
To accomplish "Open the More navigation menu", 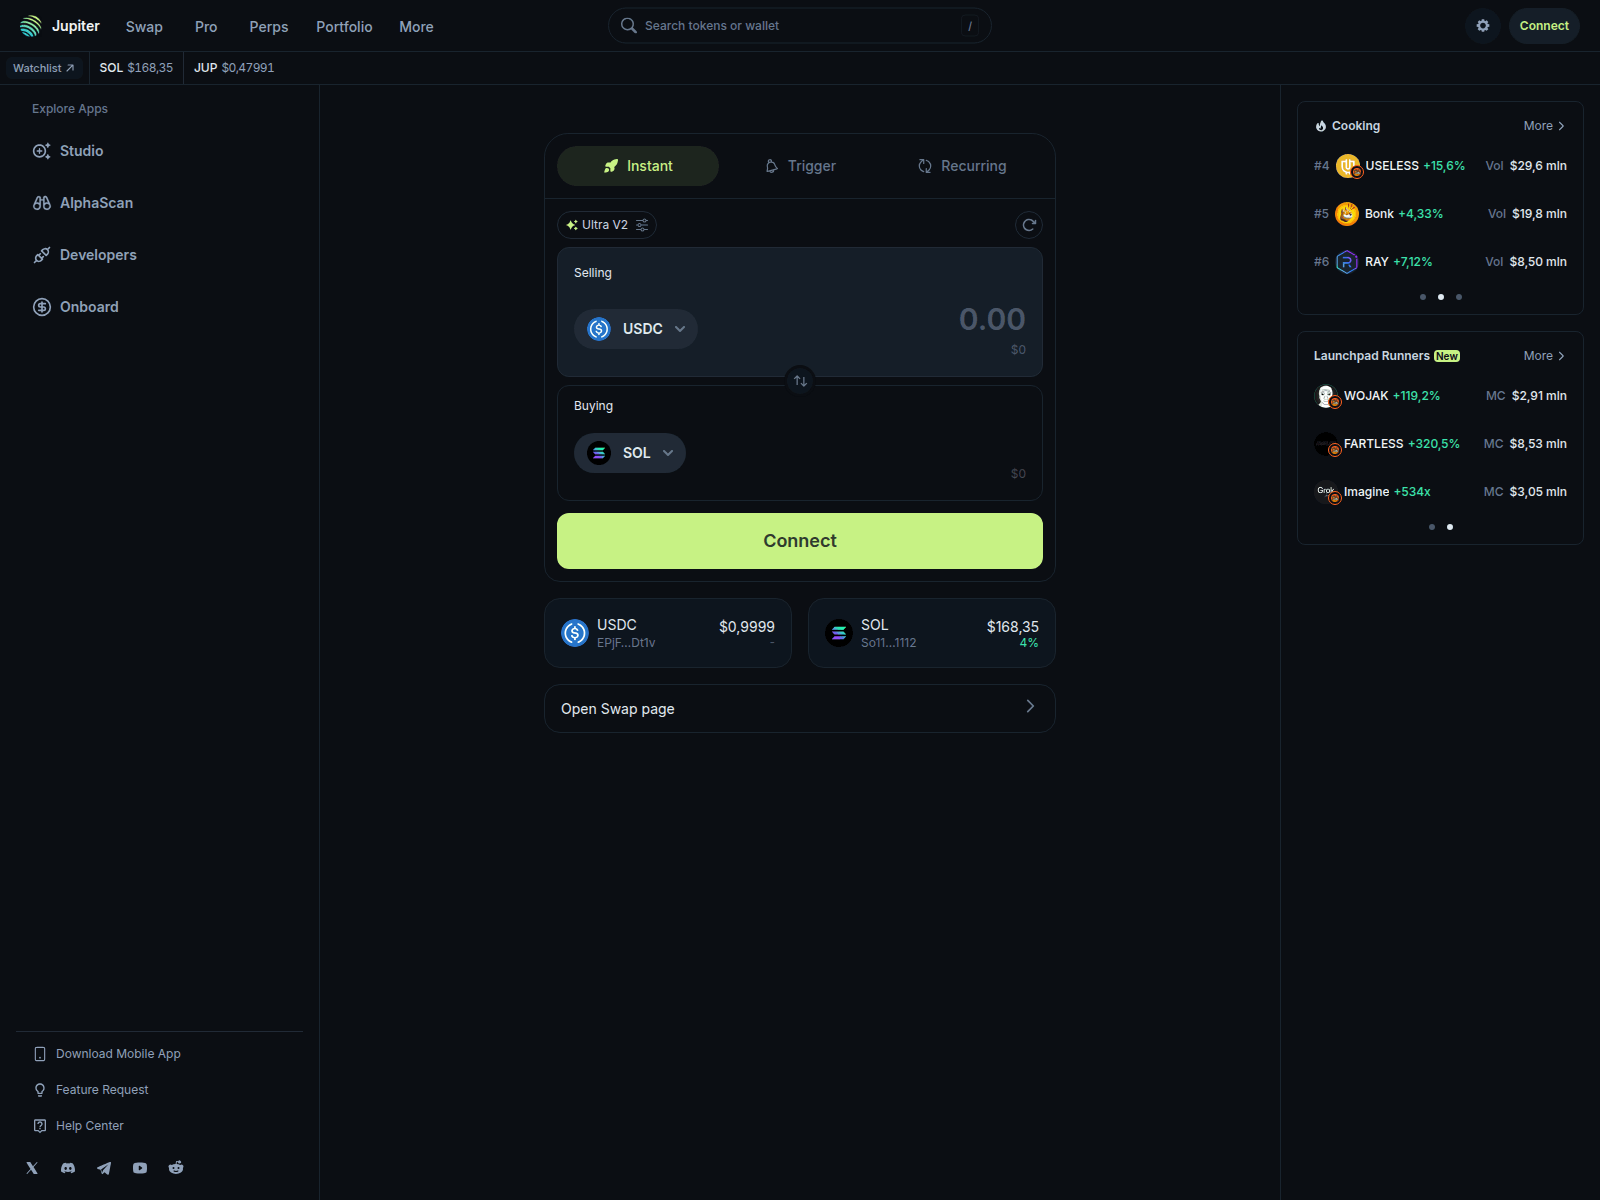I will pos(416,27).
